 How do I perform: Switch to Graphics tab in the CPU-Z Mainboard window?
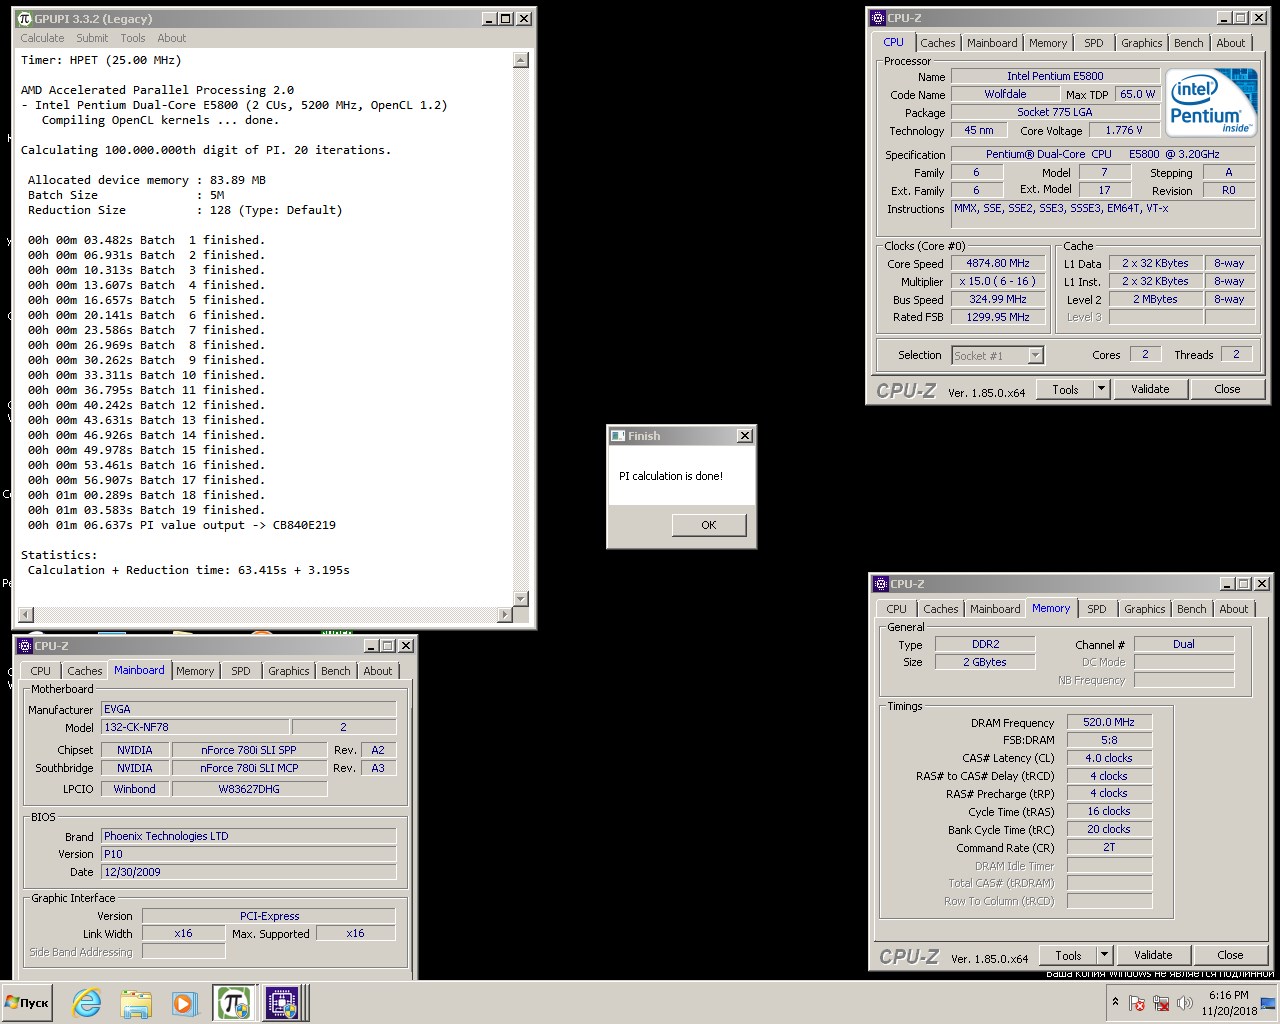[x=288, y=671]
